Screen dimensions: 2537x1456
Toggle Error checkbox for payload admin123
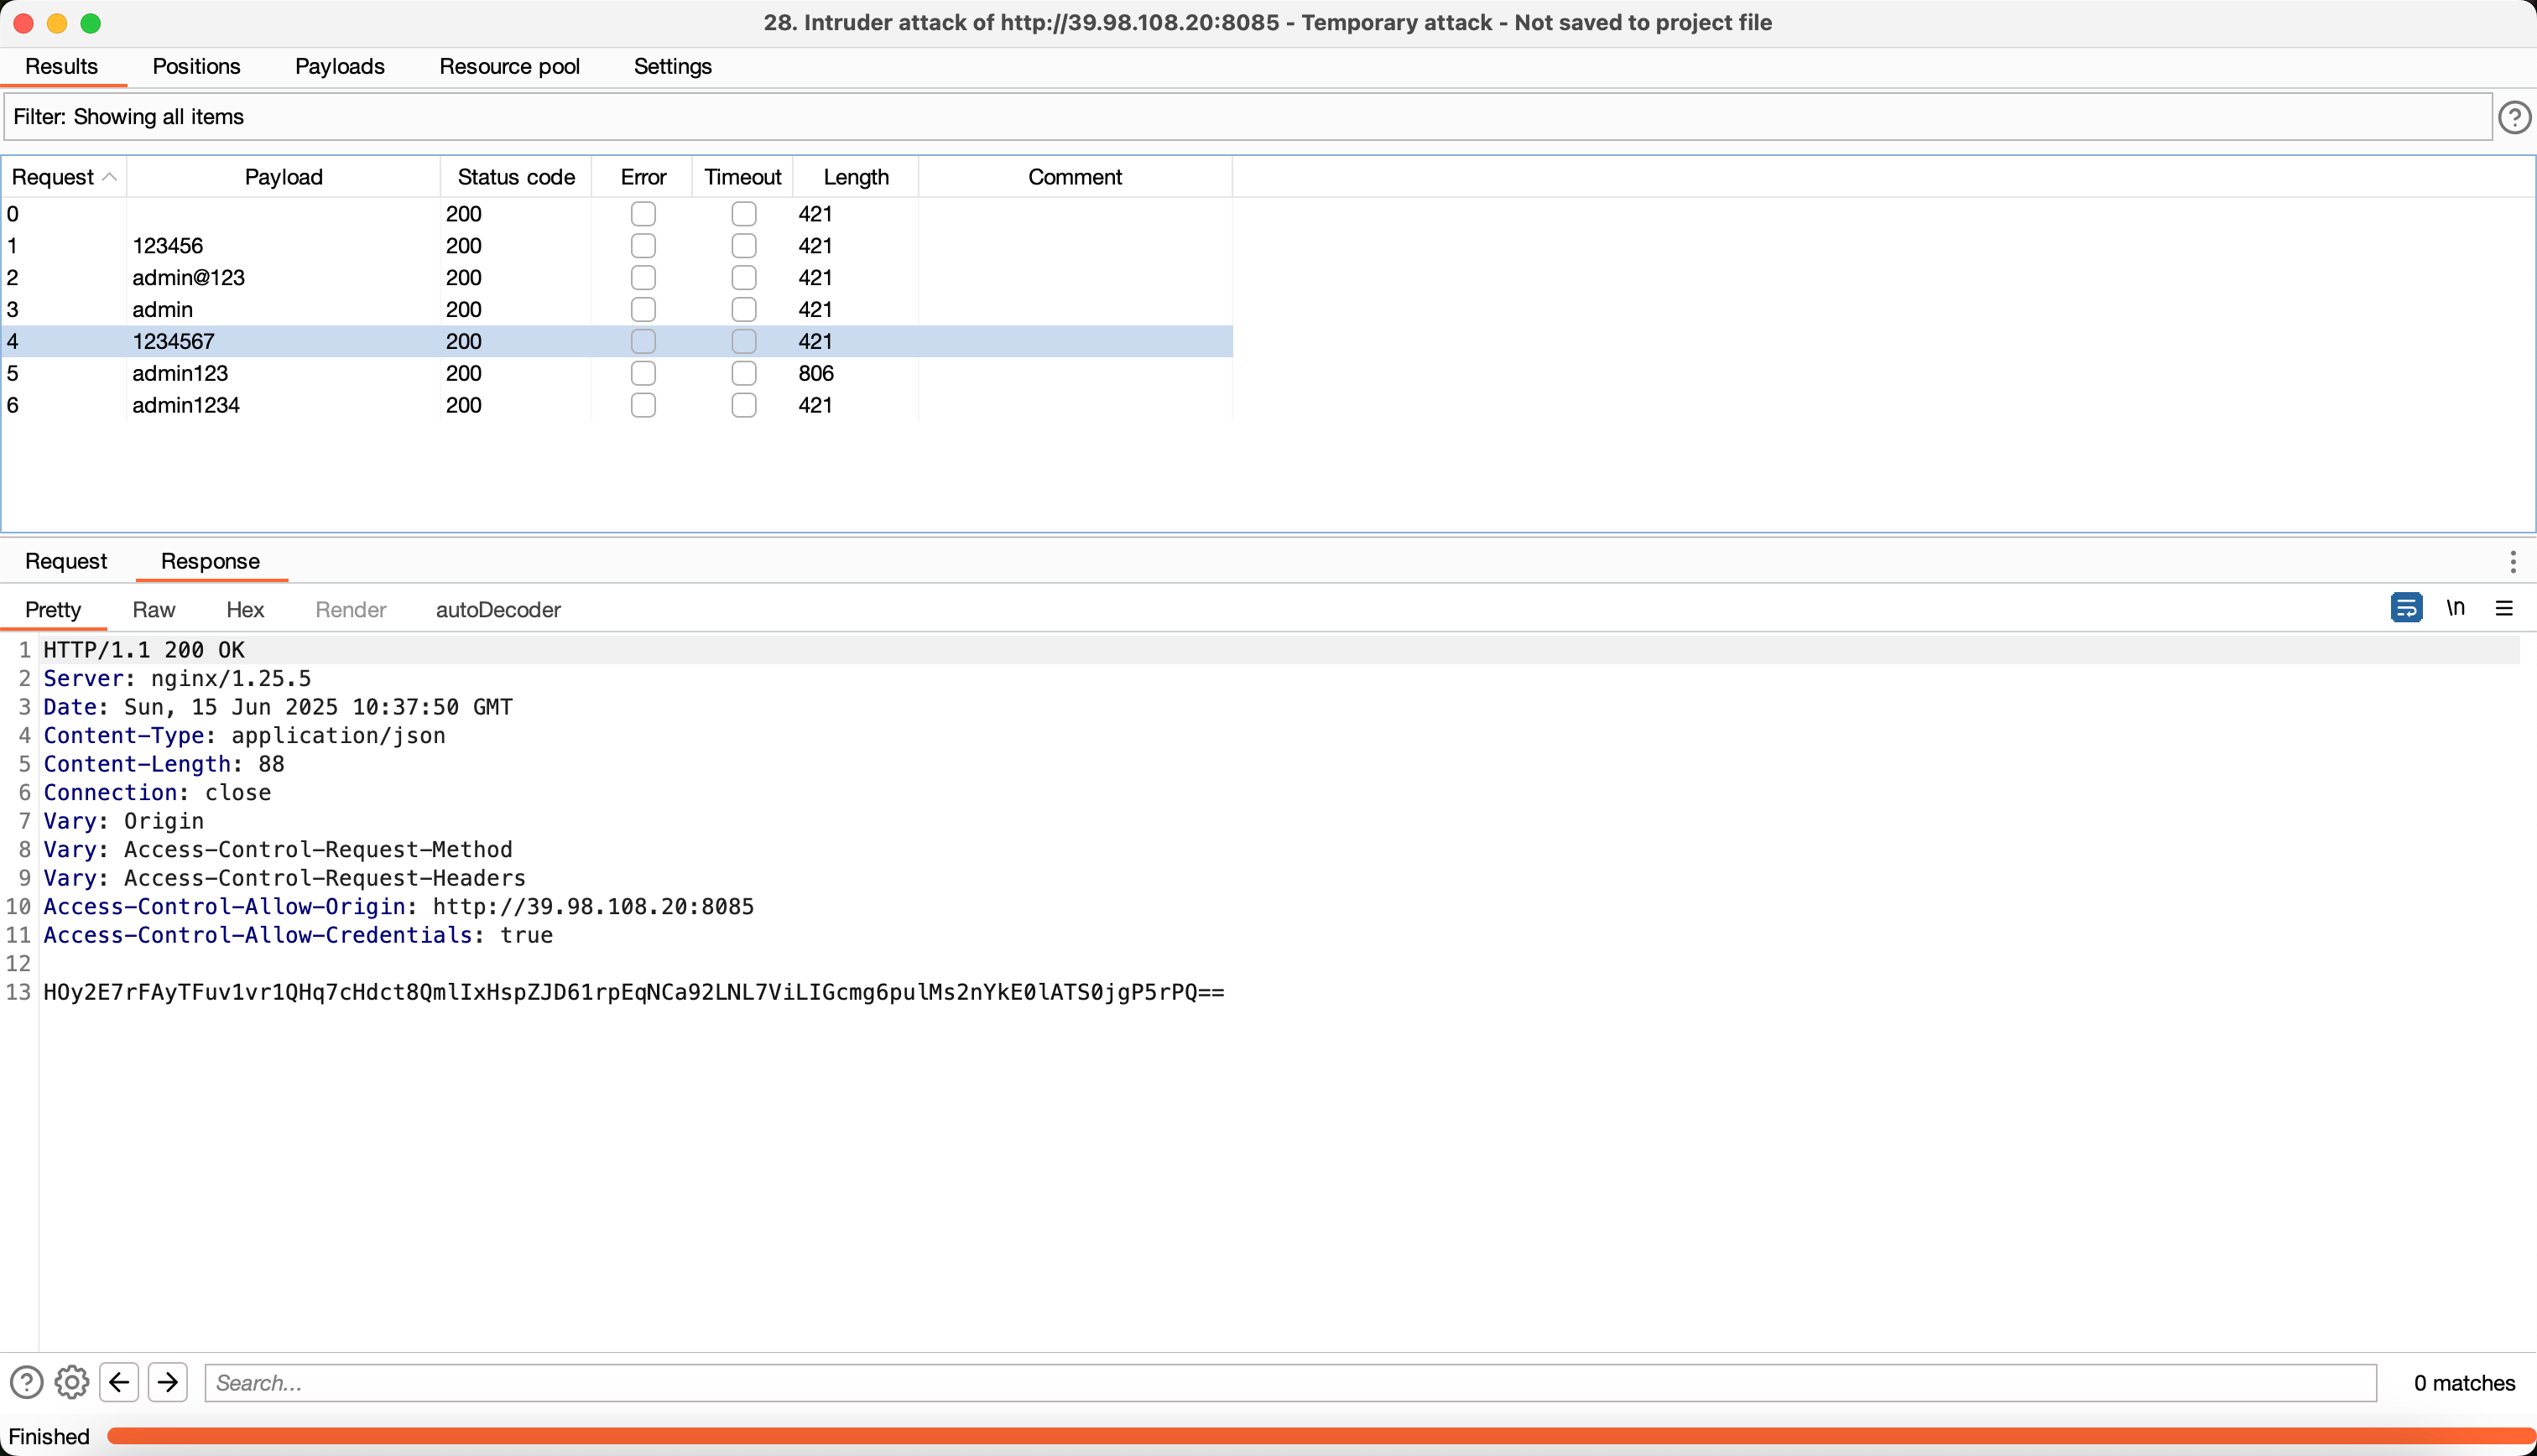click(x=643, y=373)
